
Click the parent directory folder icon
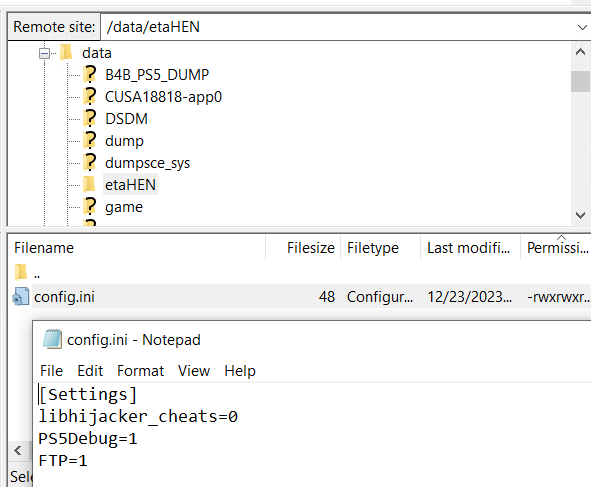tap(21, 273)
